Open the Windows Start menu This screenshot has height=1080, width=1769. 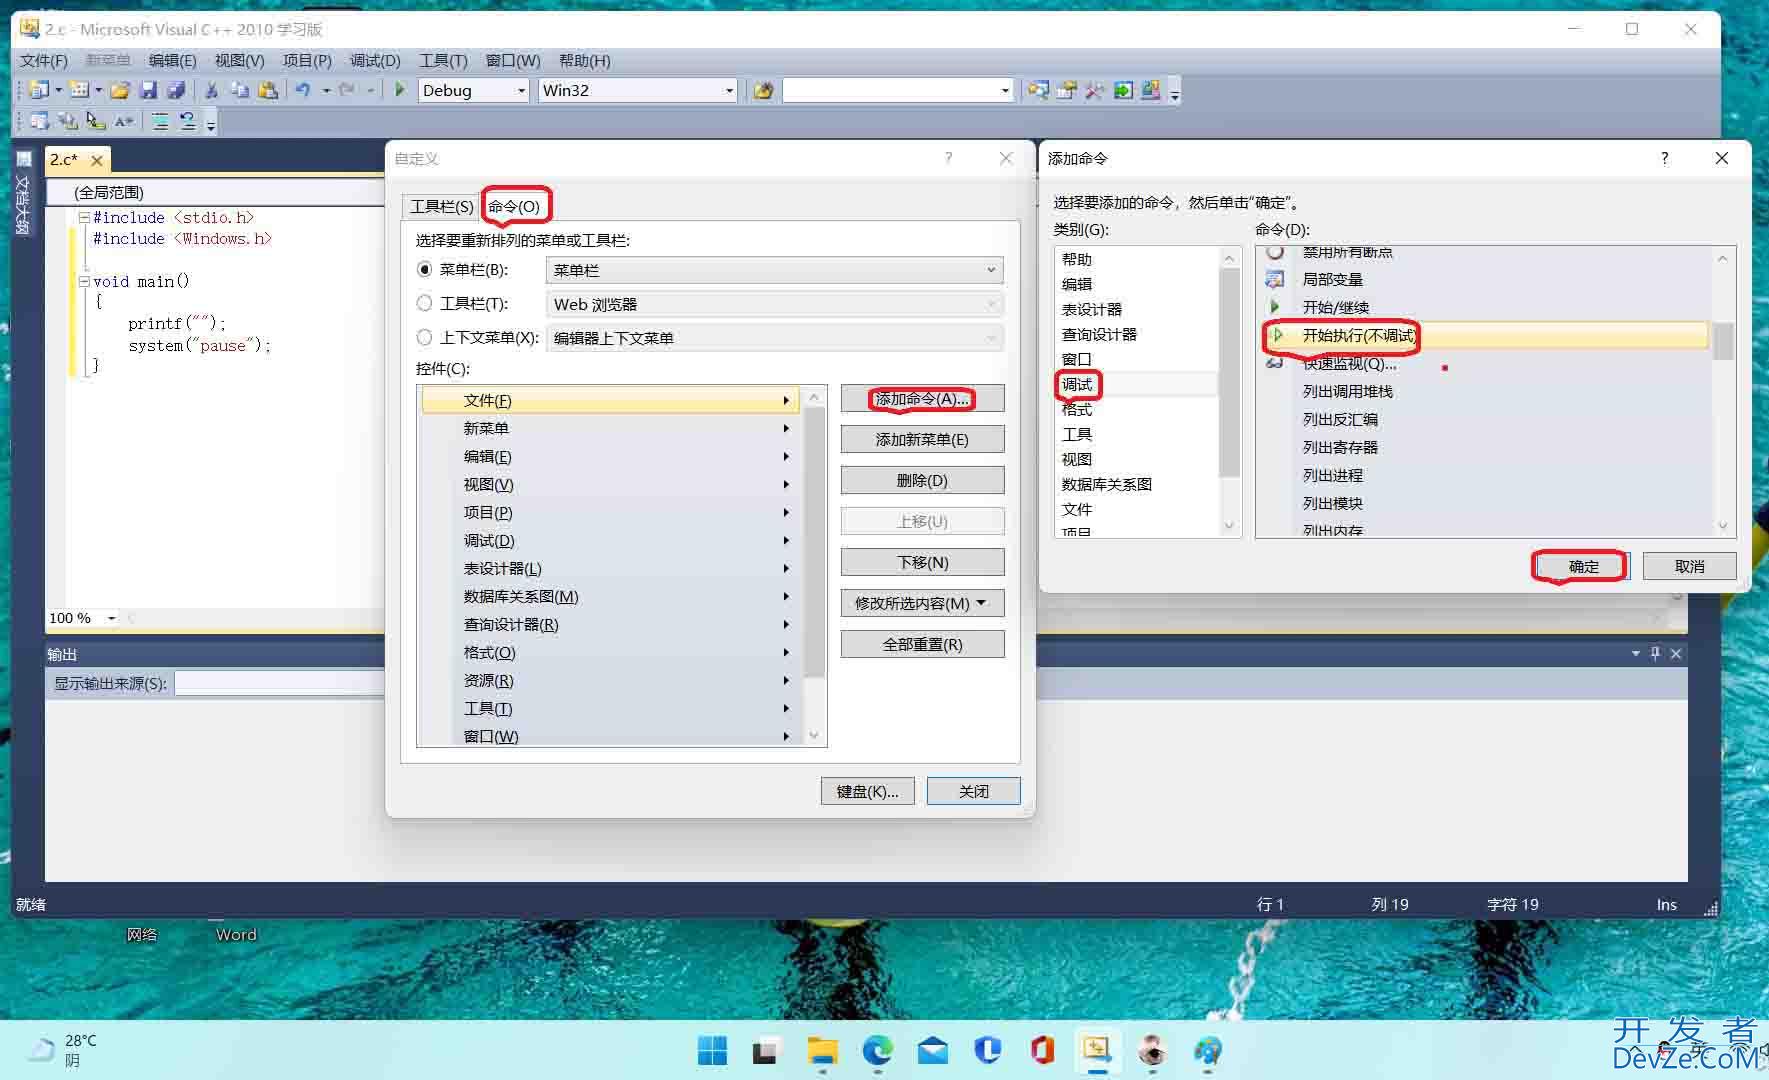point(712,1051)
